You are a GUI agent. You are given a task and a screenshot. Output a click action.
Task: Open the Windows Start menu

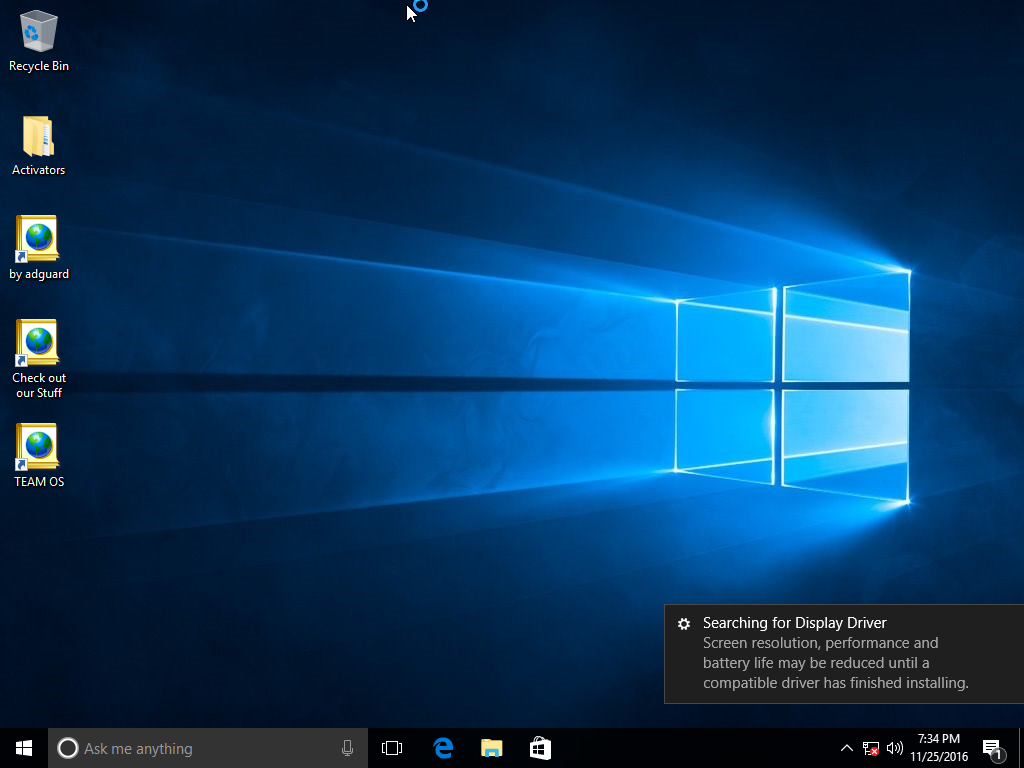[24, 748]
